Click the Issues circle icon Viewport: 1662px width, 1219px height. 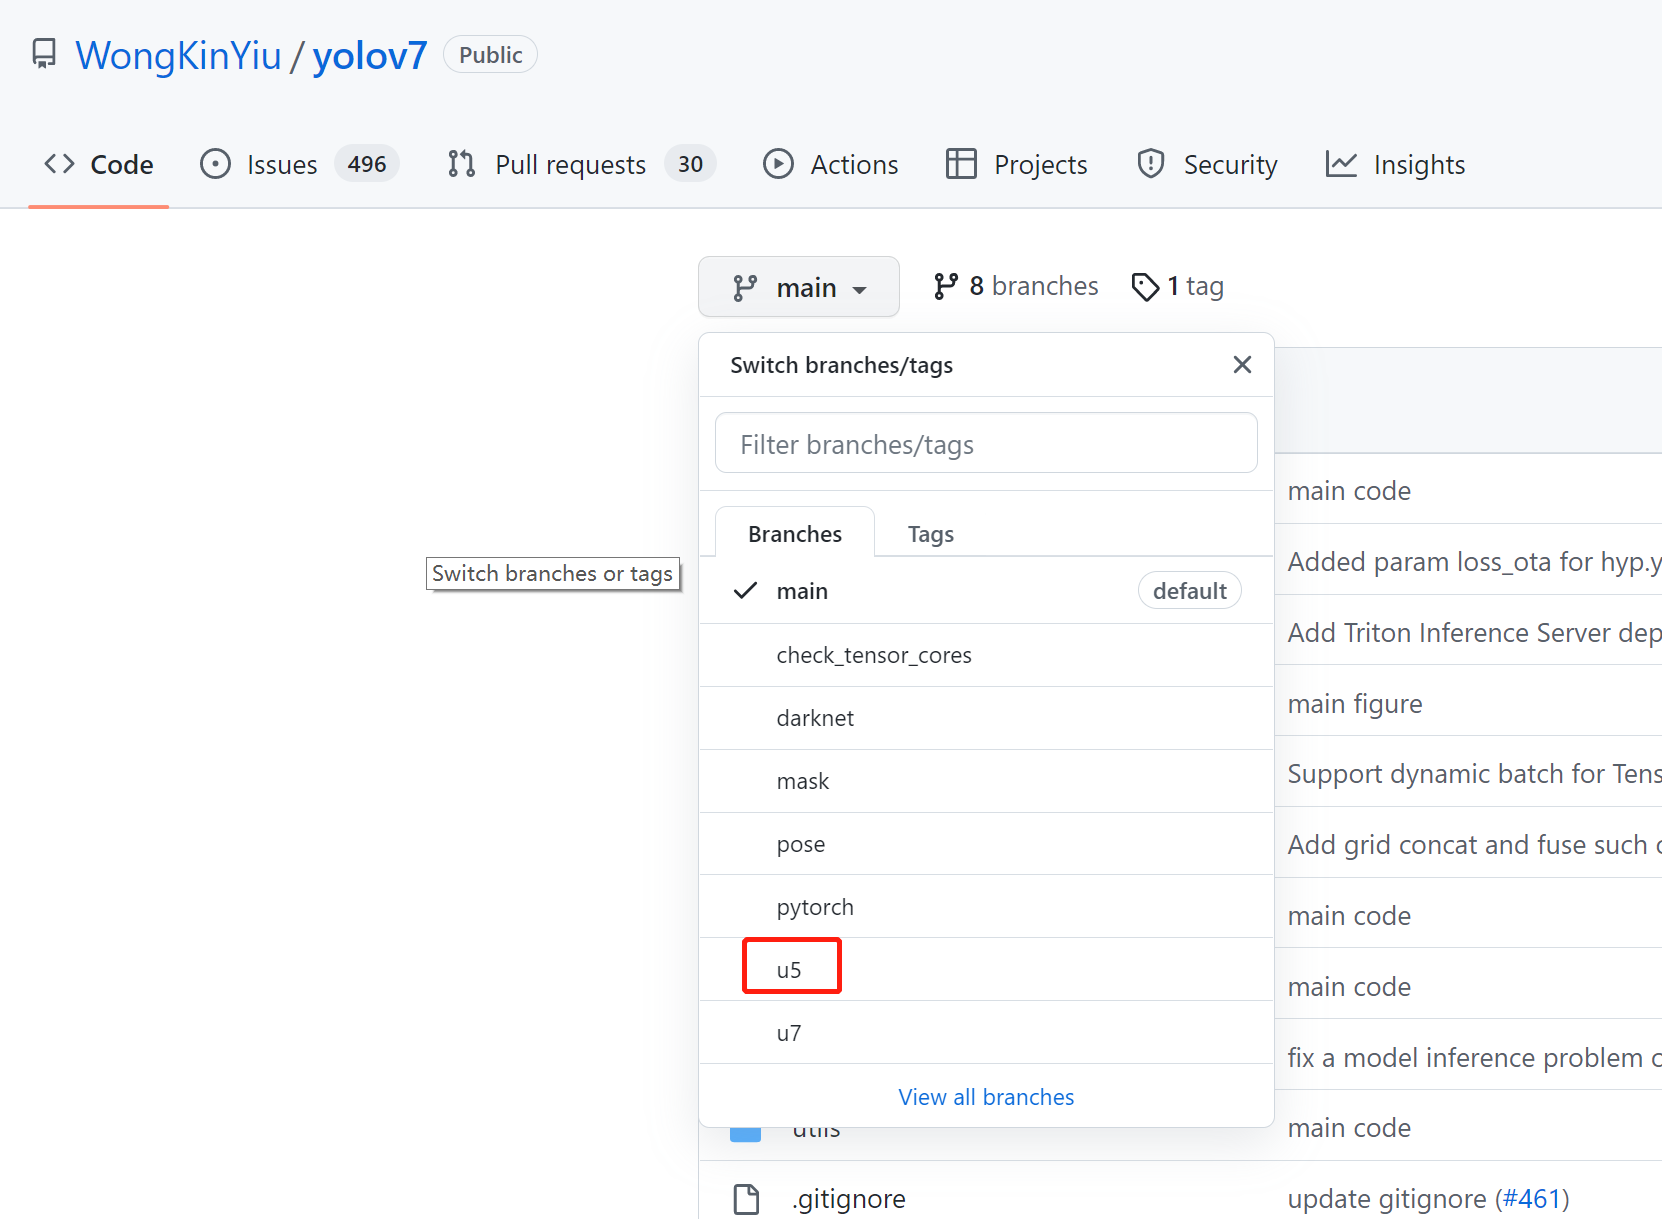(x=215, y=163)
